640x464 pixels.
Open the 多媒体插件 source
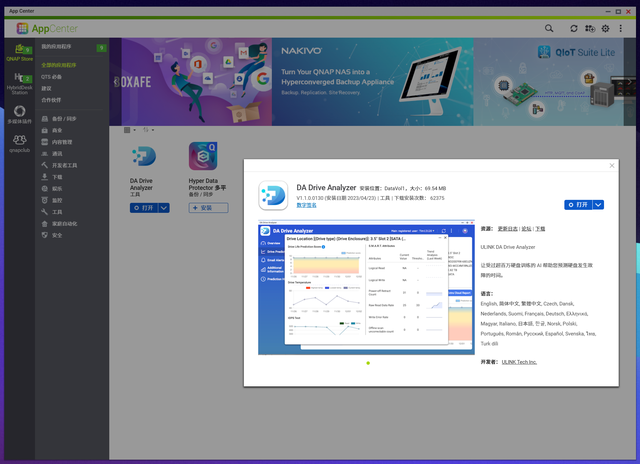[20, 114]
